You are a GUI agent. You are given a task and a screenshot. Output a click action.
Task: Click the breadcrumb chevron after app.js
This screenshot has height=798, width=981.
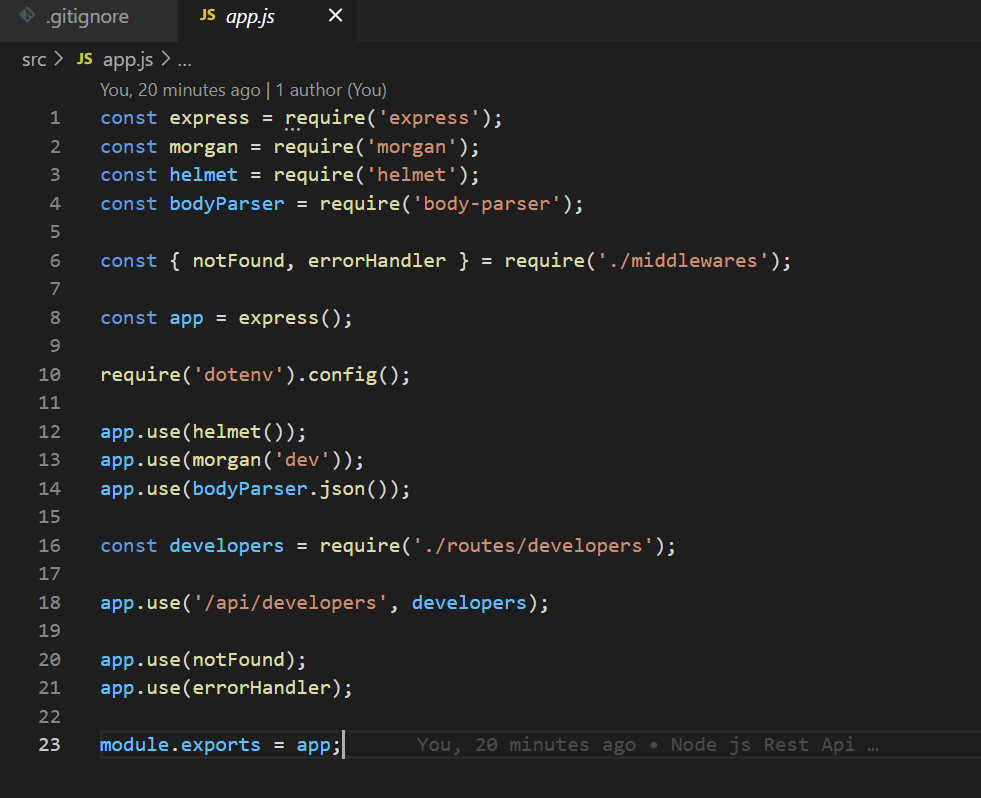165,60
